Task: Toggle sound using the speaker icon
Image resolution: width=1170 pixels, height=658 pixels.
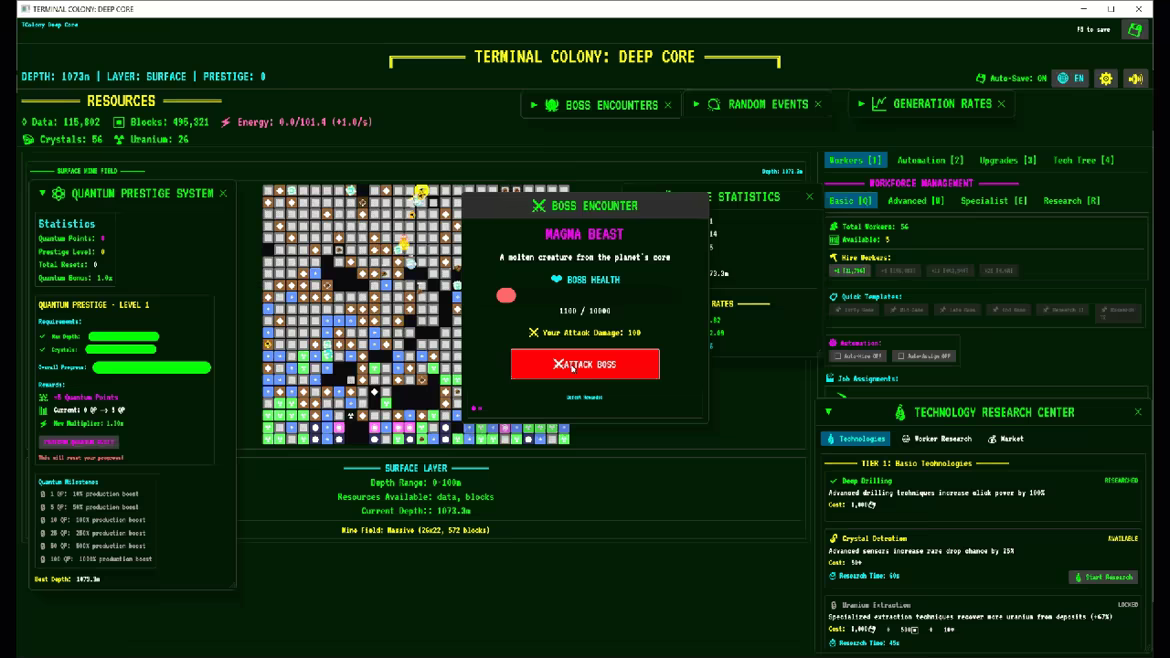Action: (x=1136, y=78)
